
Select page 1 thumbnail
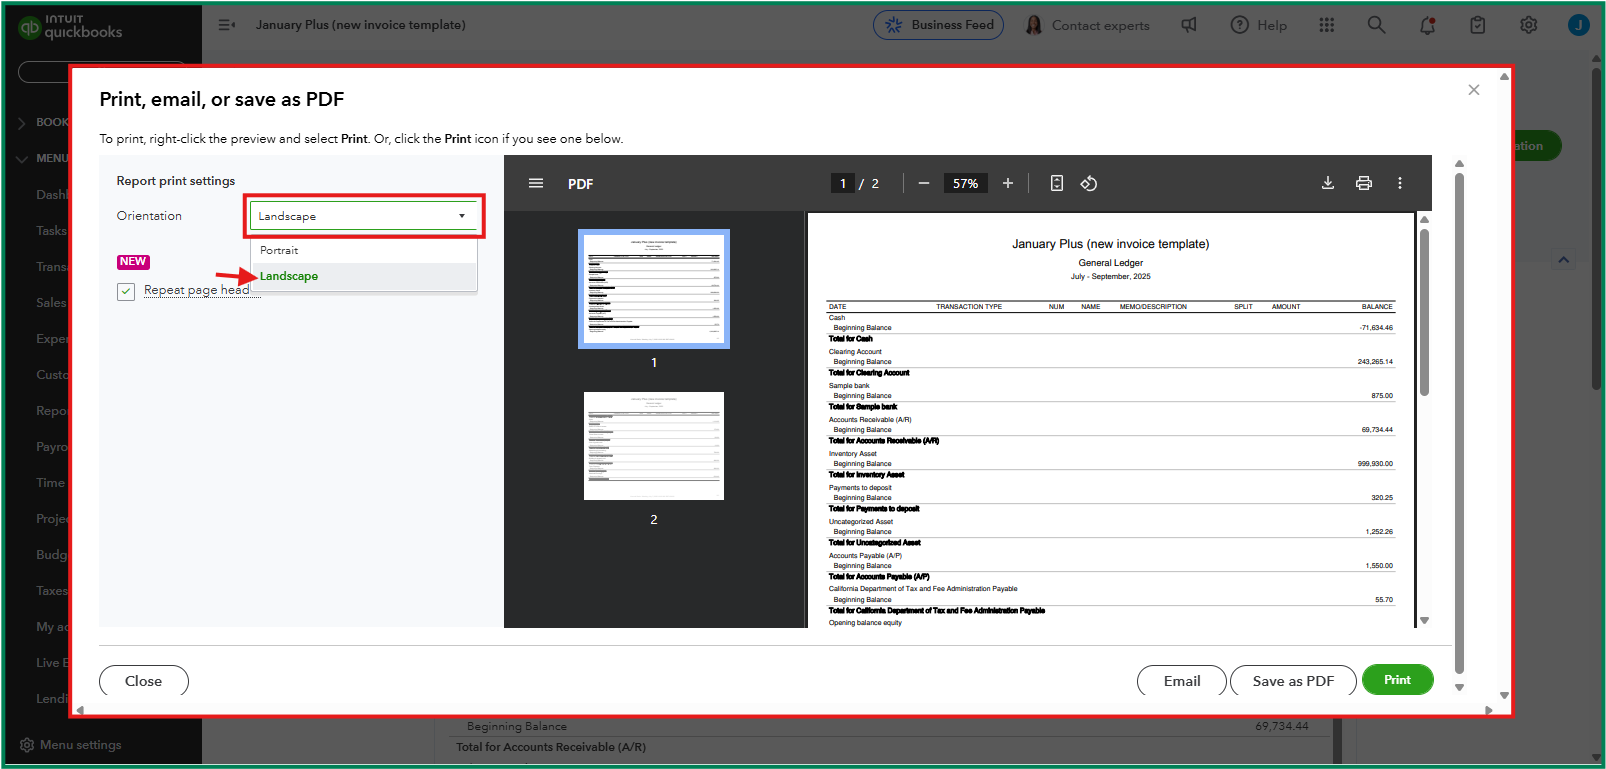tap(654, 289)
